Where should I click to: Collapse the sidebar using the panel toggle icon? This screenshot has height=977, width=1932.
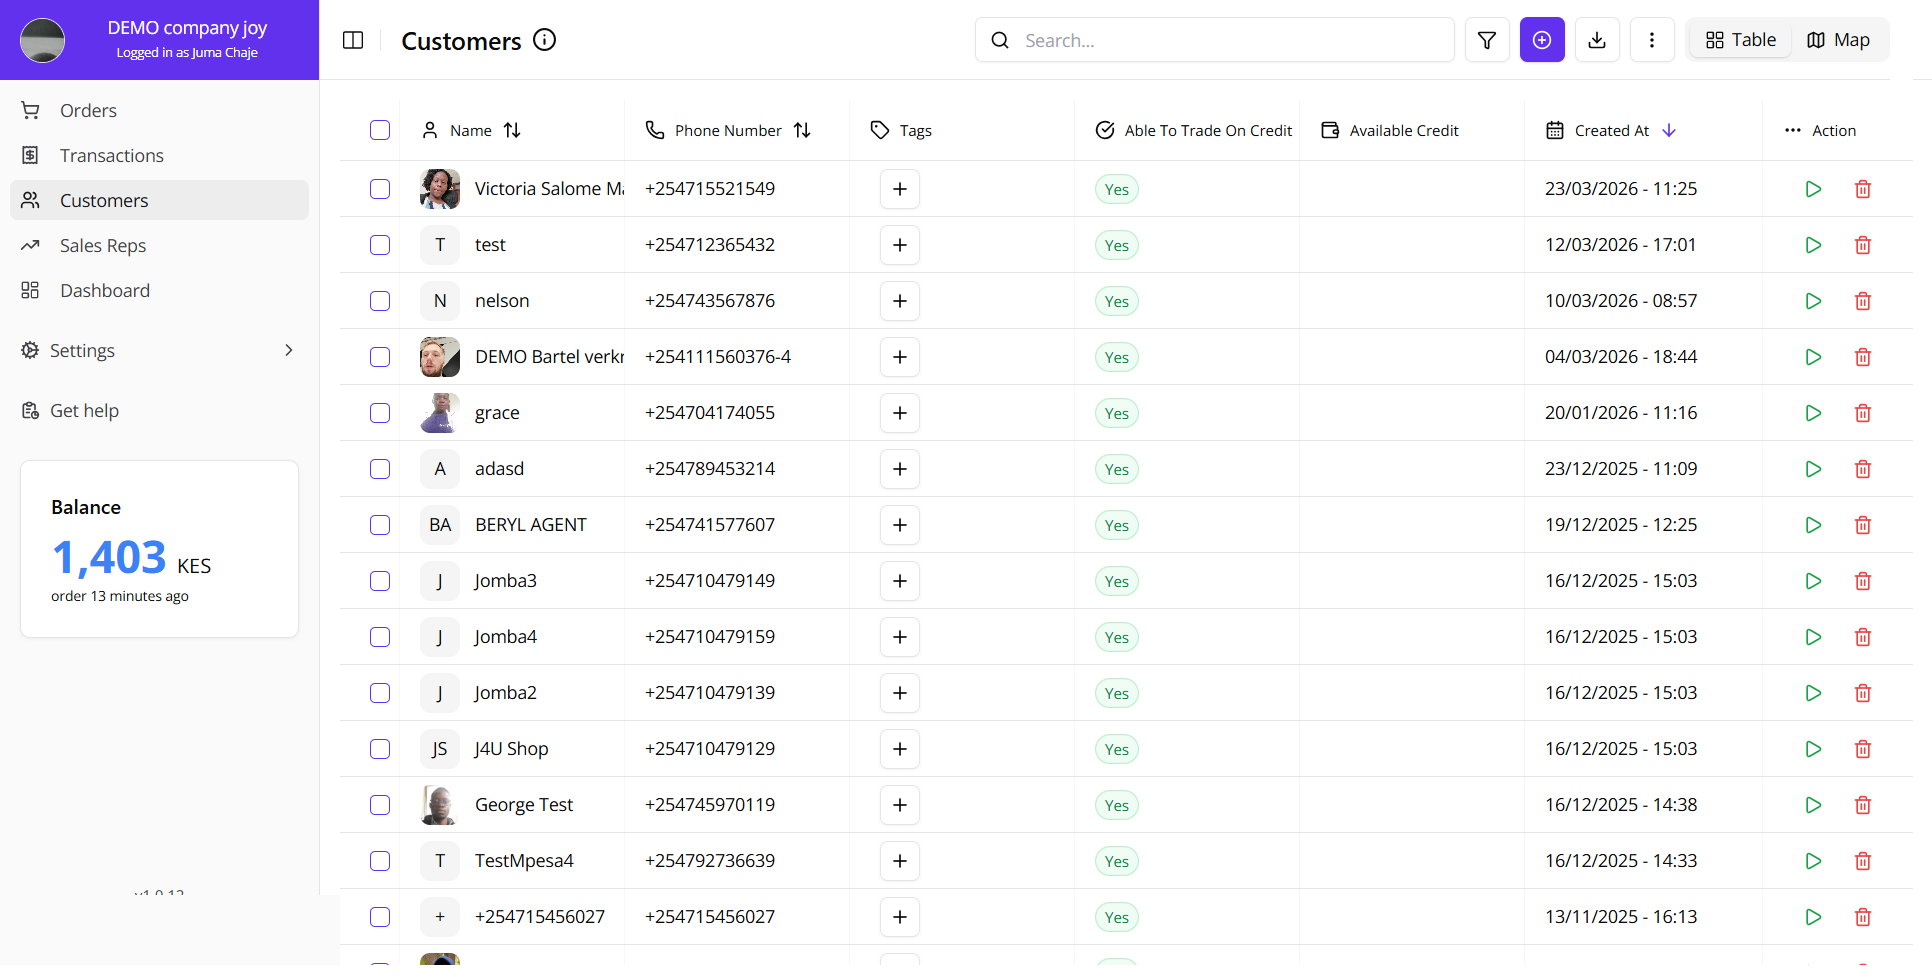pyautogui.click(x=353, y=40)
